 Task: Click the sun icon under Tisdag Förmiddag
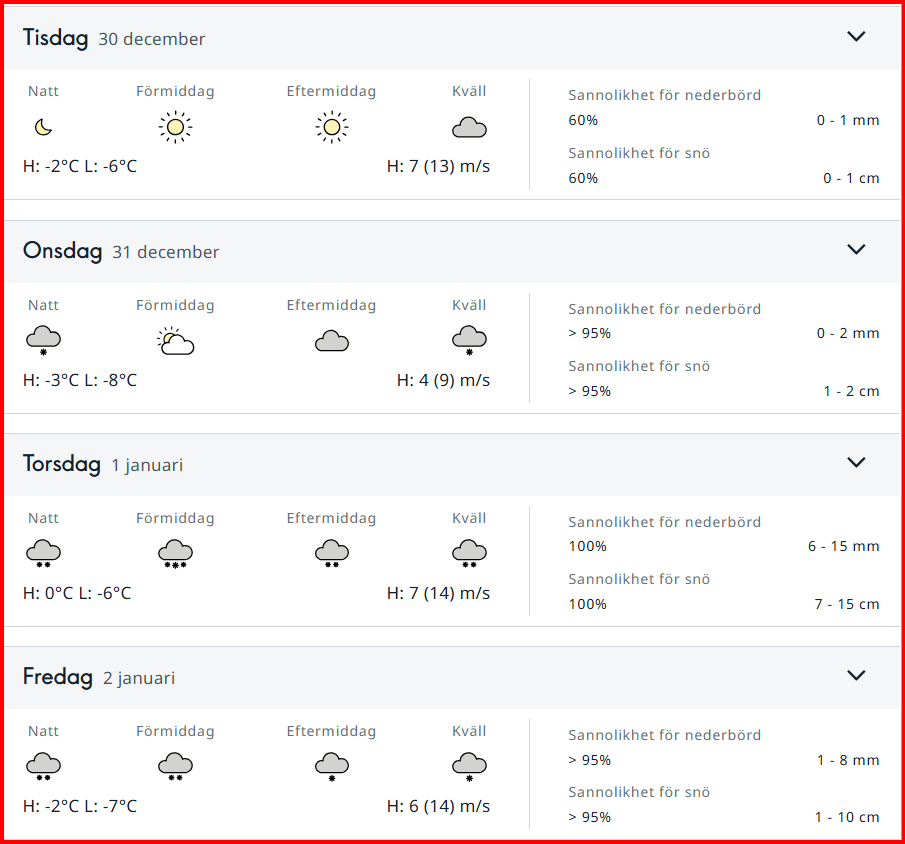(175, 127)
